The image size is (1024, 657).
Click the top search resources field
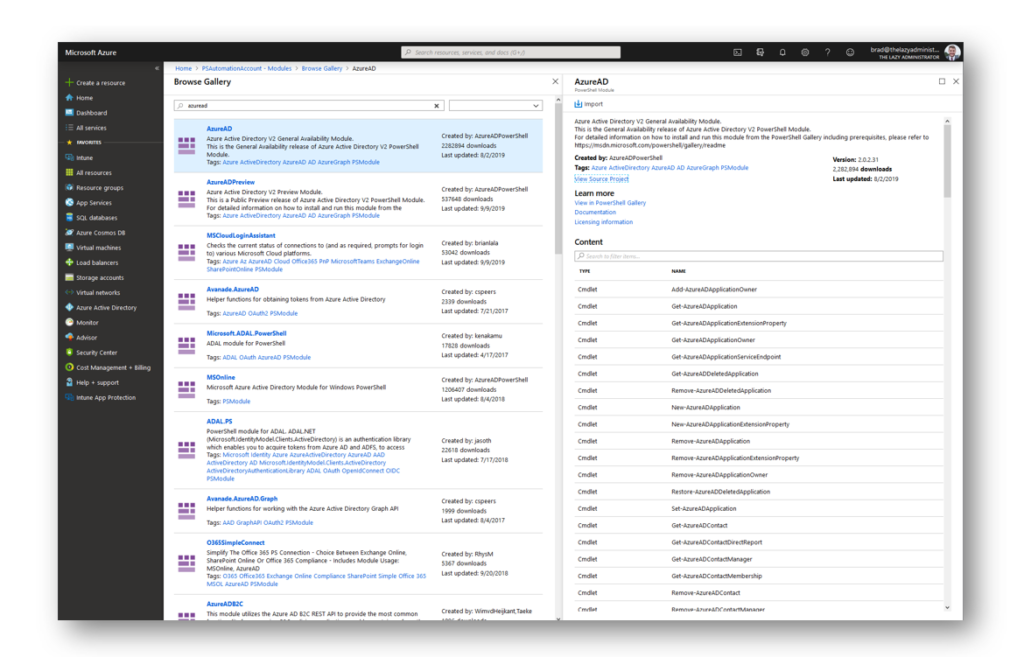511,52
